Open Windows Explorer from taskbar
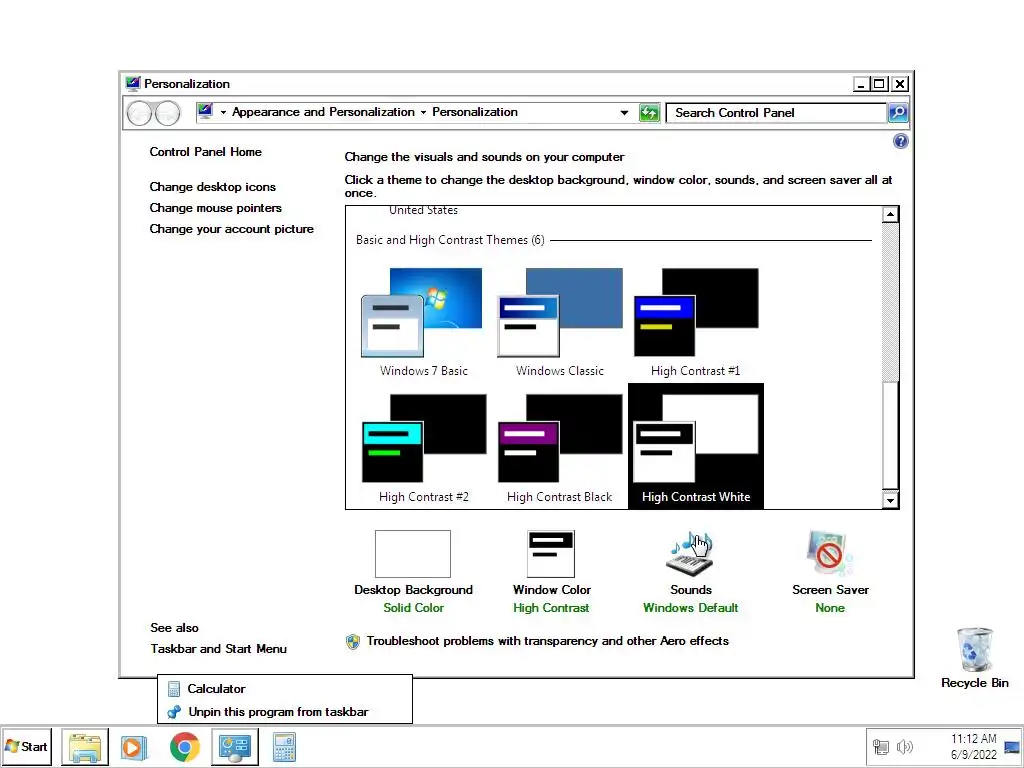Screen dimensions: 1024x768 tap(85, 747)
